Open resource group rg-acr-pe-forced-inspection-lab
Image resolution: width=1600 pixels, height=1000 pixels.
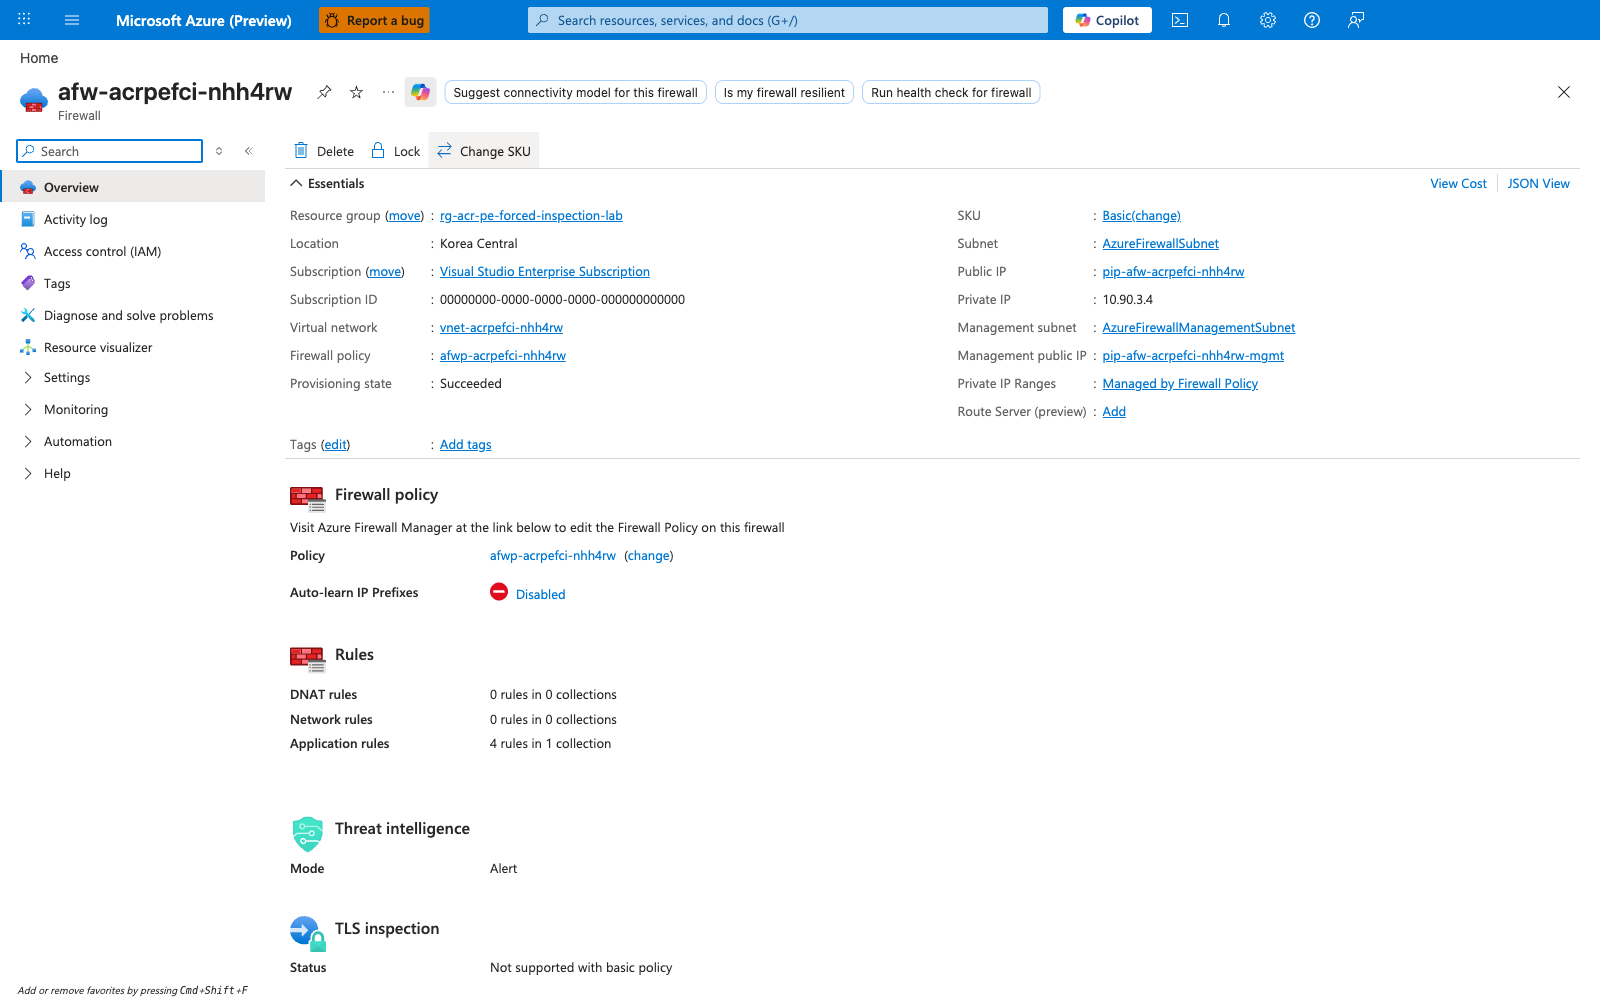[x=531, y=215]
